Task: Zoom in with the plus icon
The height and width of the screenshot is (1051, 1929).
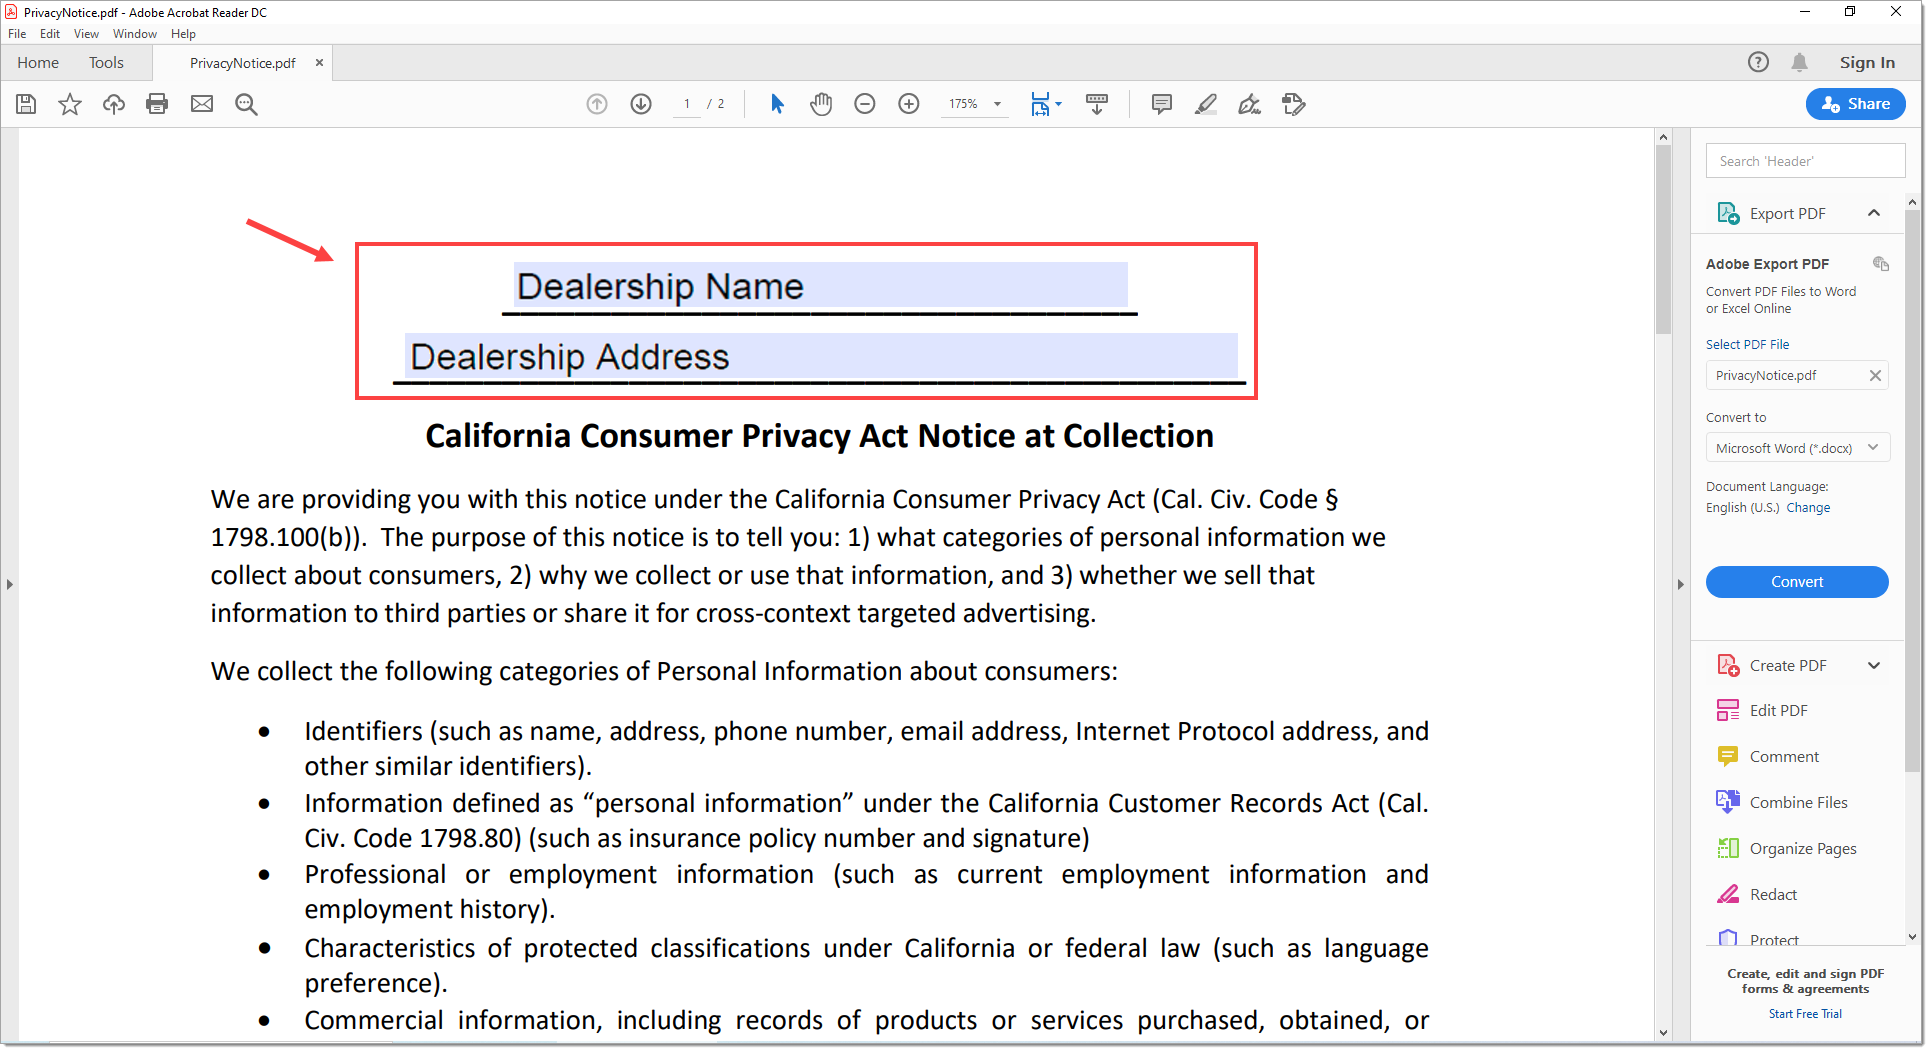Action: tap(909, 104)
